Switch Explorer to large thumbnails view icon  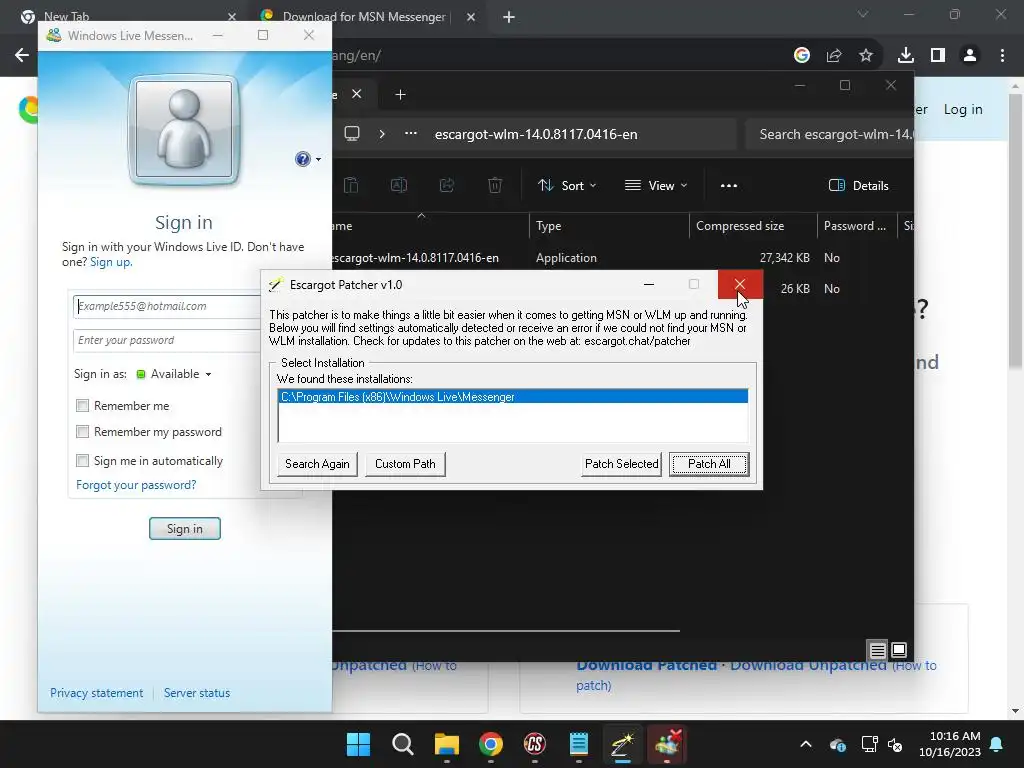click(899, 650)
